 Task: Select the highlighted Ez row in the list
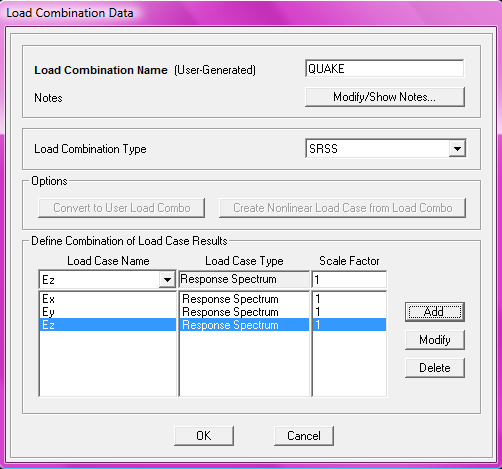[x=108, y=325]
